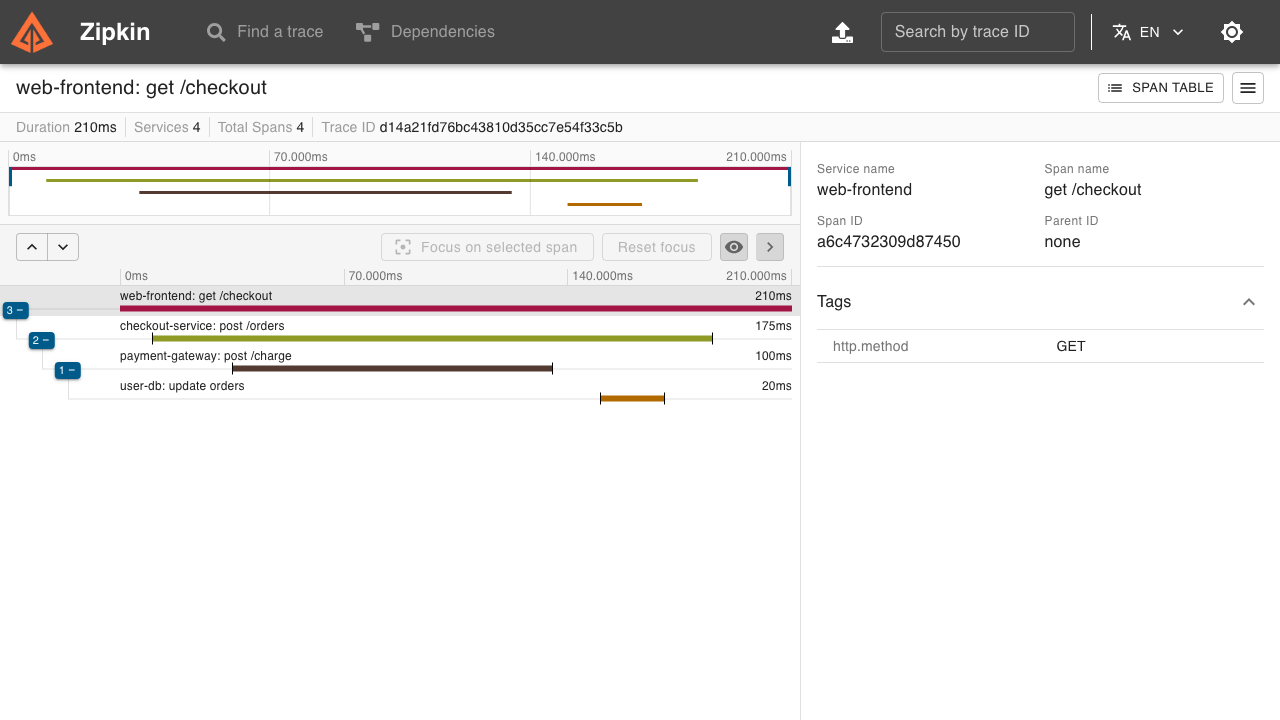Click the brown bar in the minimap overview
The height and width of the screenshot is (720, 1280).
(x=325, y=192)
